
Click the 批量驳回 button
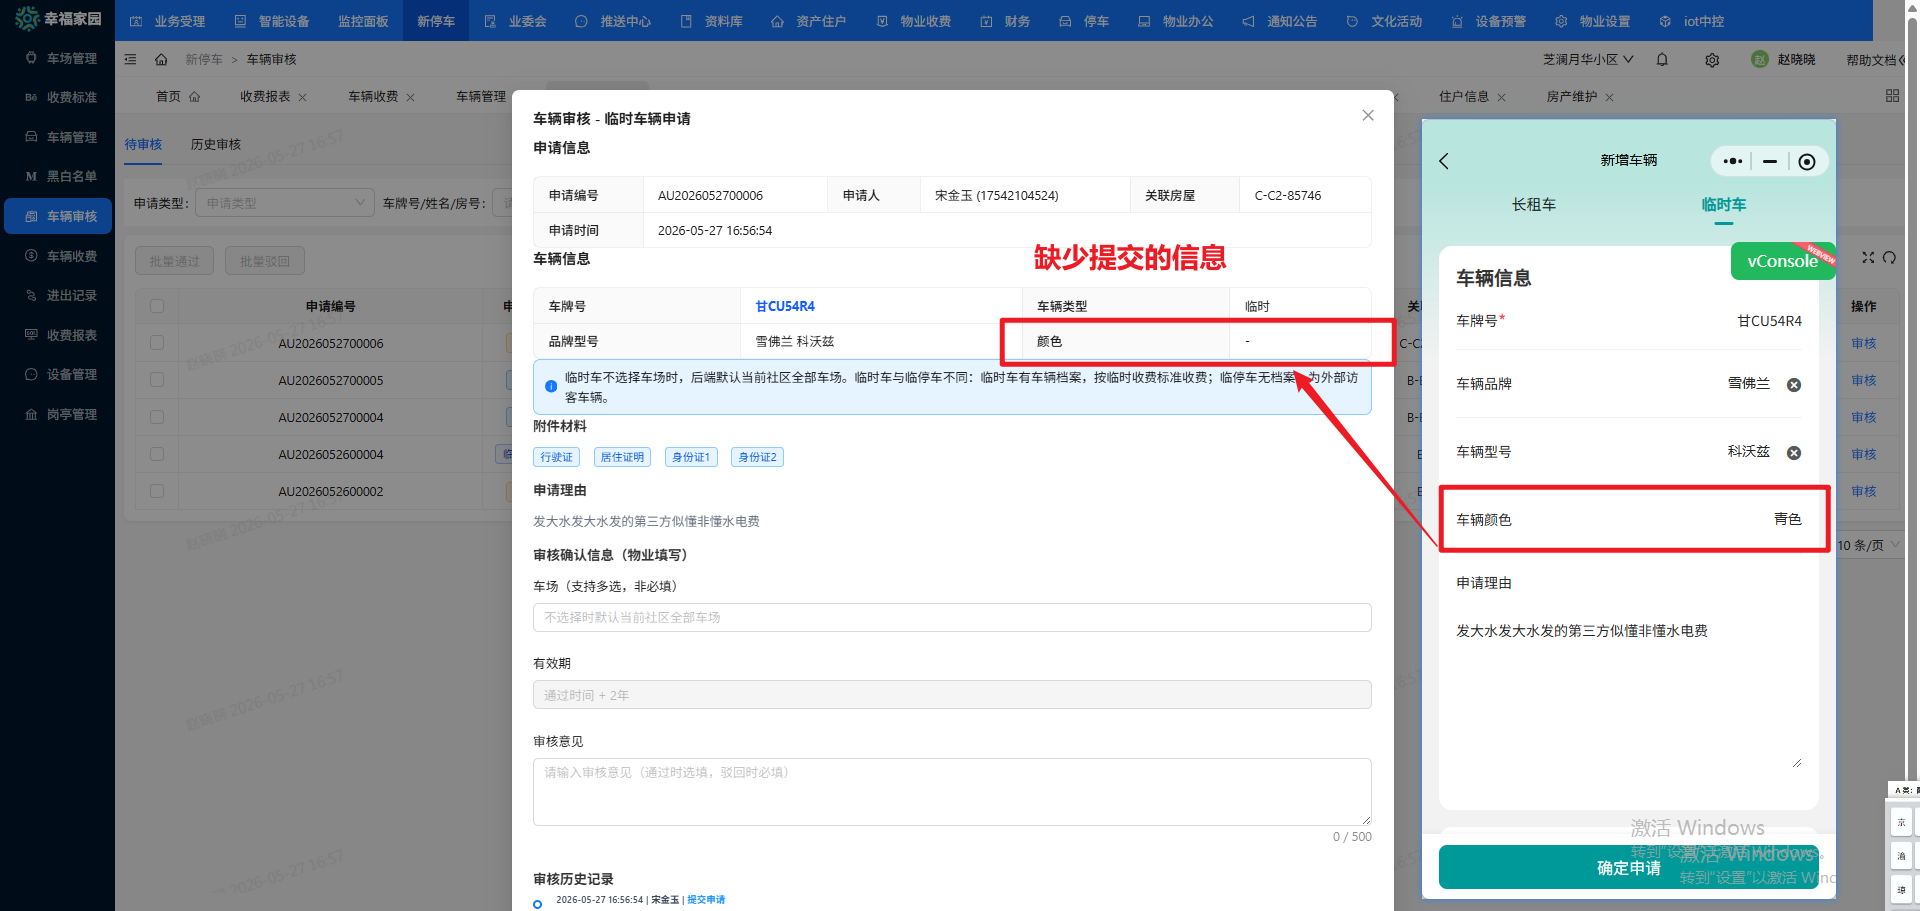(x=265, y=261)
